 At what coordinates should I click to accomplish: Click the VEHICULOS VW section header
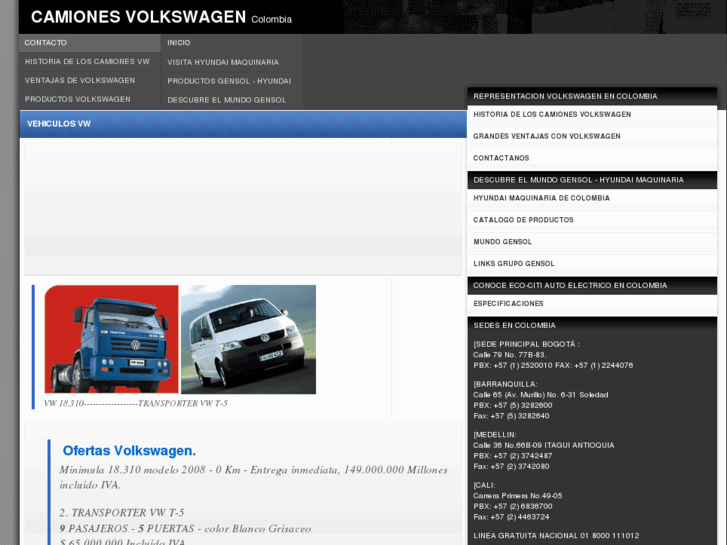[243, 124]
